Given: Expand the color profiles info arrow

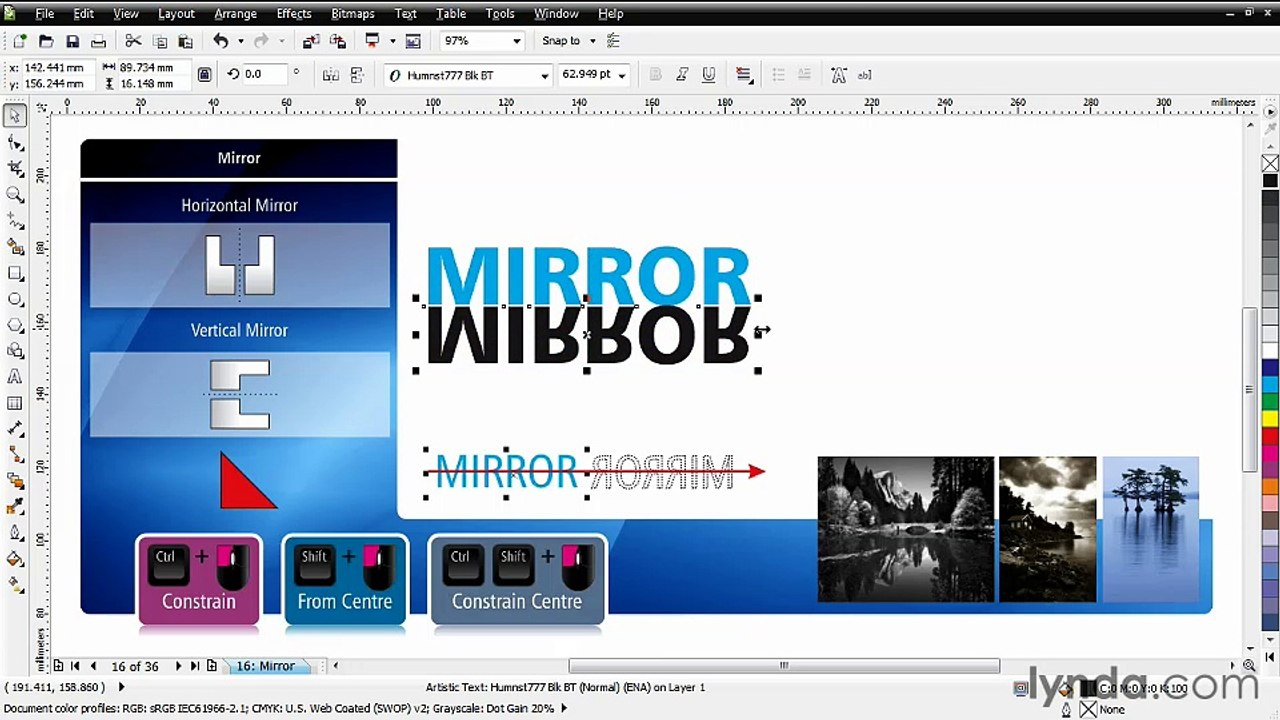Looking at the screenshot, I should (x=563, y=708).
